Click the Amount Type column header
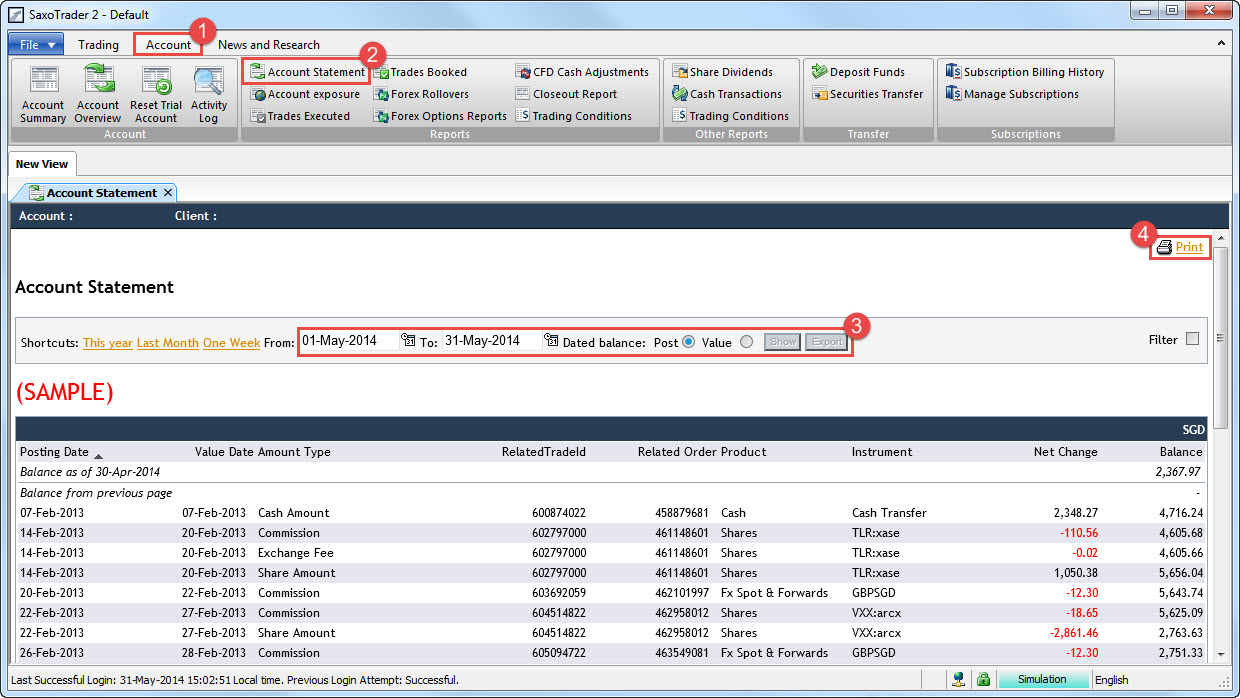 click(294, 452)
